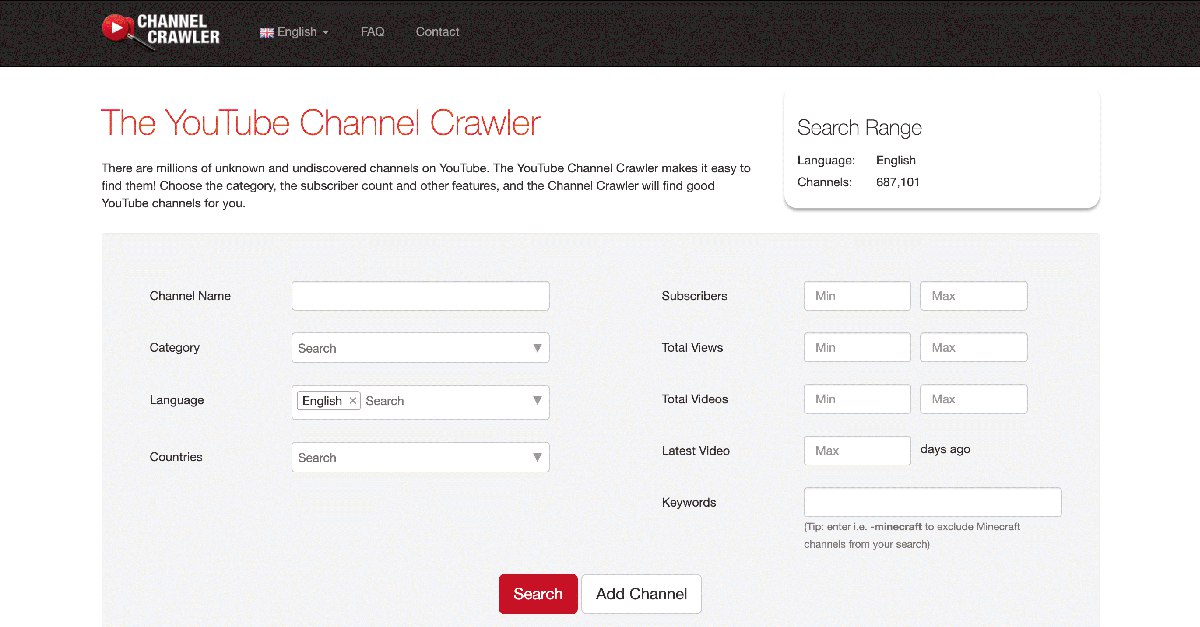Click the YouTube Channel Crawler heading

pos(321,123)
